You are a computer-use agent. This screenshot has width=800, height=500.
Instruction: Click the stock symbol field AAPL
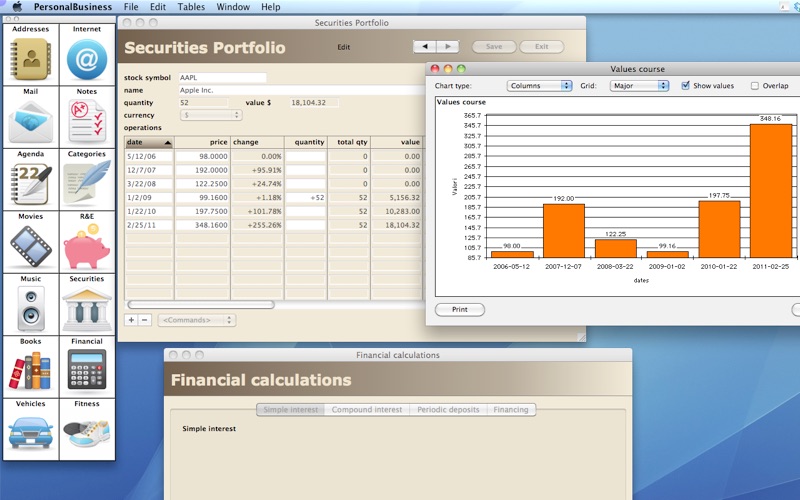tap(222, 78)
